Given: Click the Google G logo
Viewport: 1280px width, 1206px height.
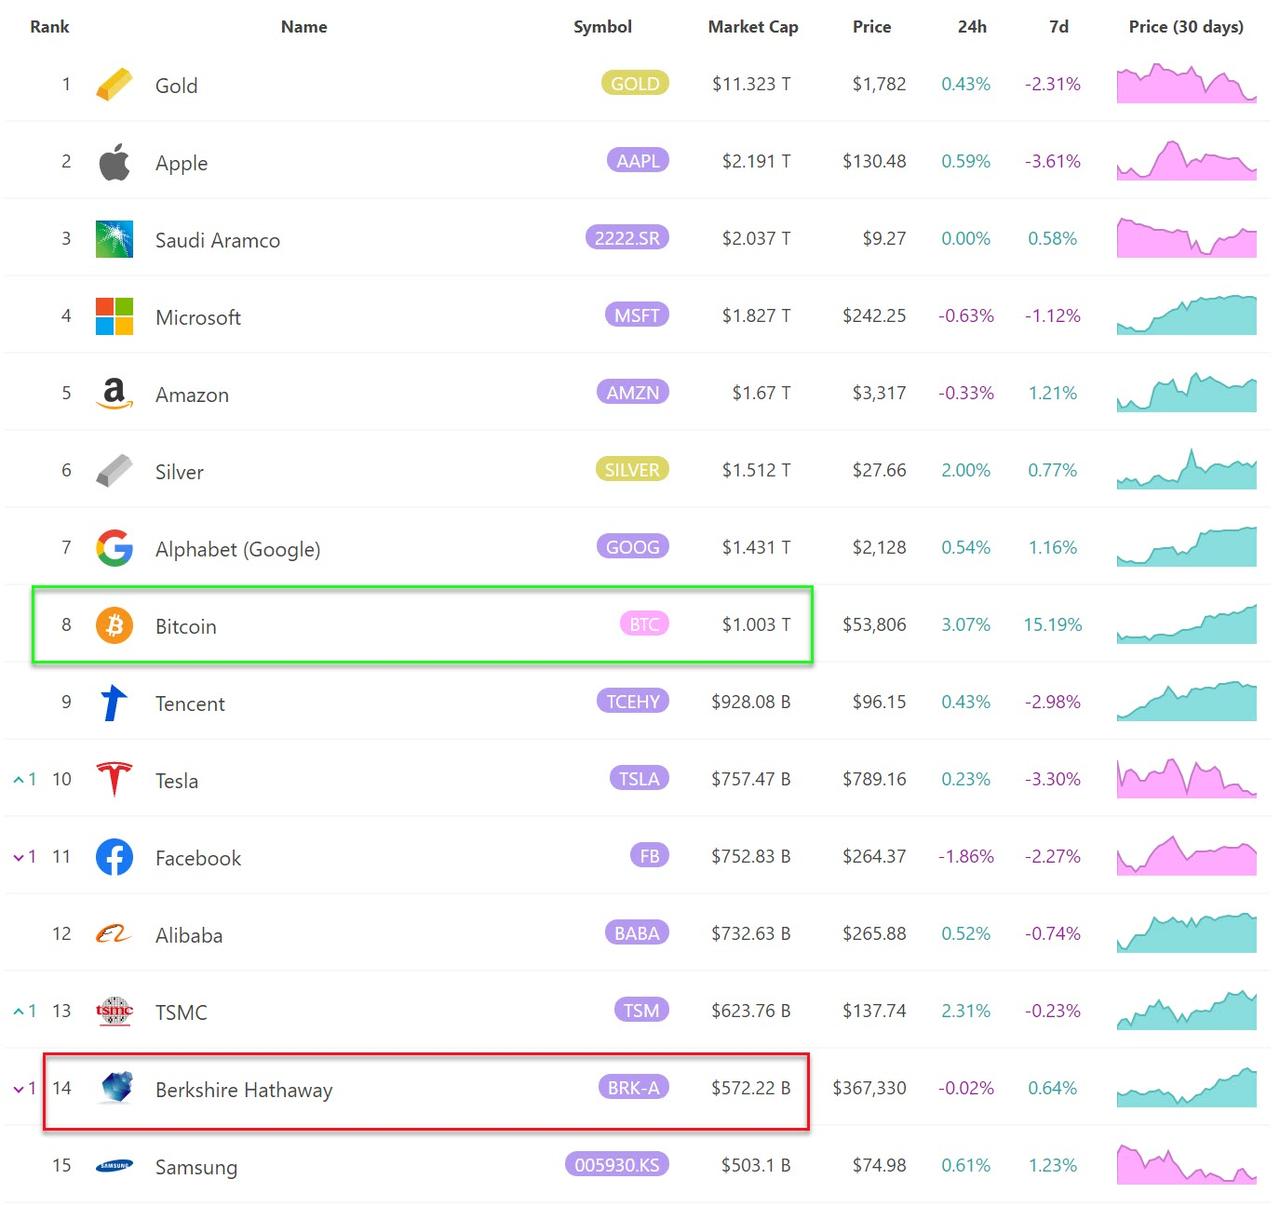Looking at the screenshot, I should tap(114, 548).
